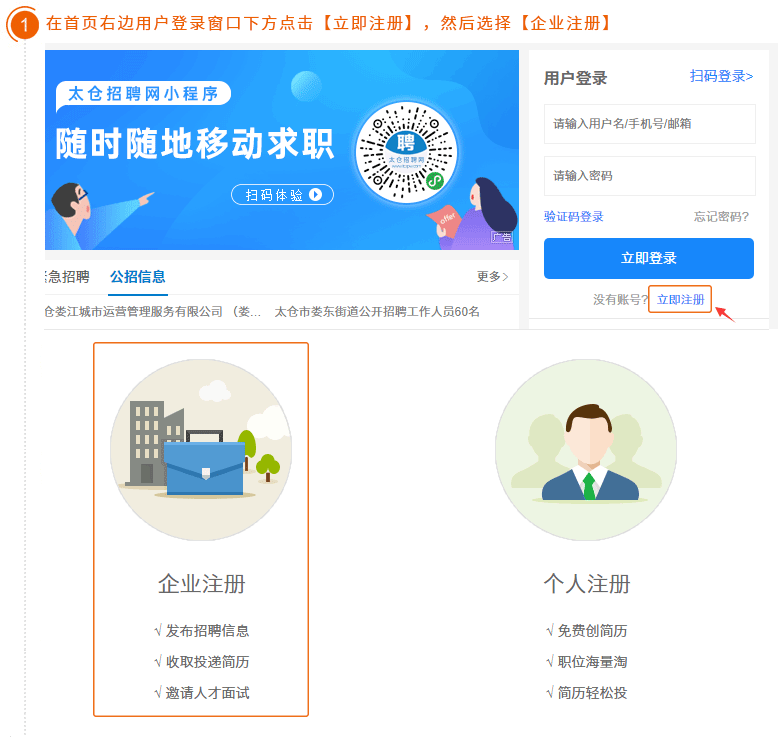Select the personal registration avatar illustration
778x737 pixels.
click(x=586, y=450)
